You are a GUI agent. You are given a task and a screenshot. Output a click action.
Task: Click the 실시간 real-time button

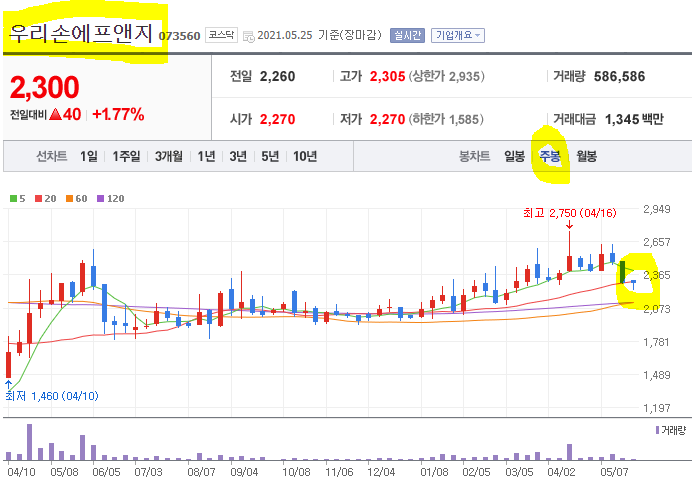point(407,35)
